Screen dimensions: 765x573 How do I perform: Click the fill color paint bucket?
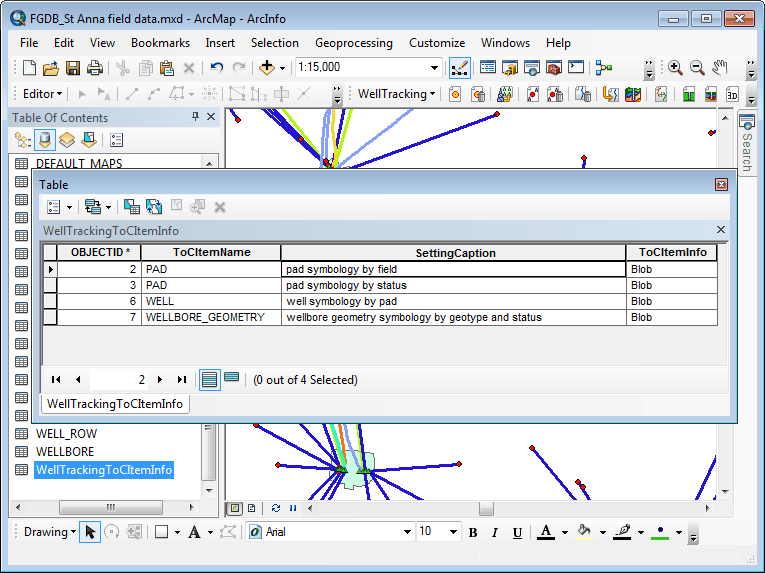point(584,532)
